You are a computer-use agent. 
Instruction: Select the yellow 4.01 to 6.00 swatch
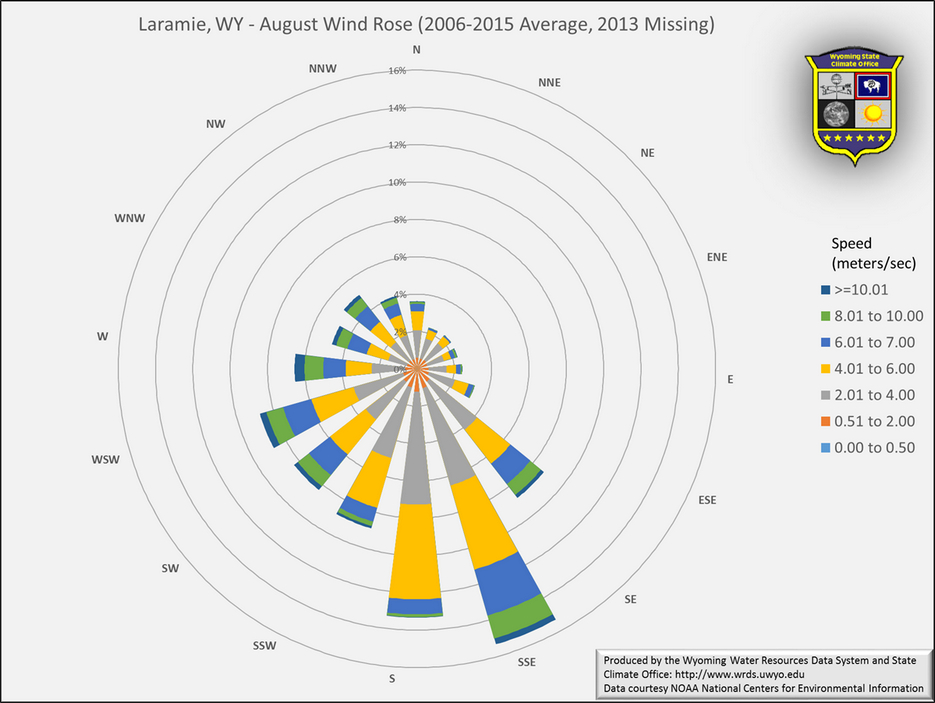pyautogui.click(x=825, y=368)
